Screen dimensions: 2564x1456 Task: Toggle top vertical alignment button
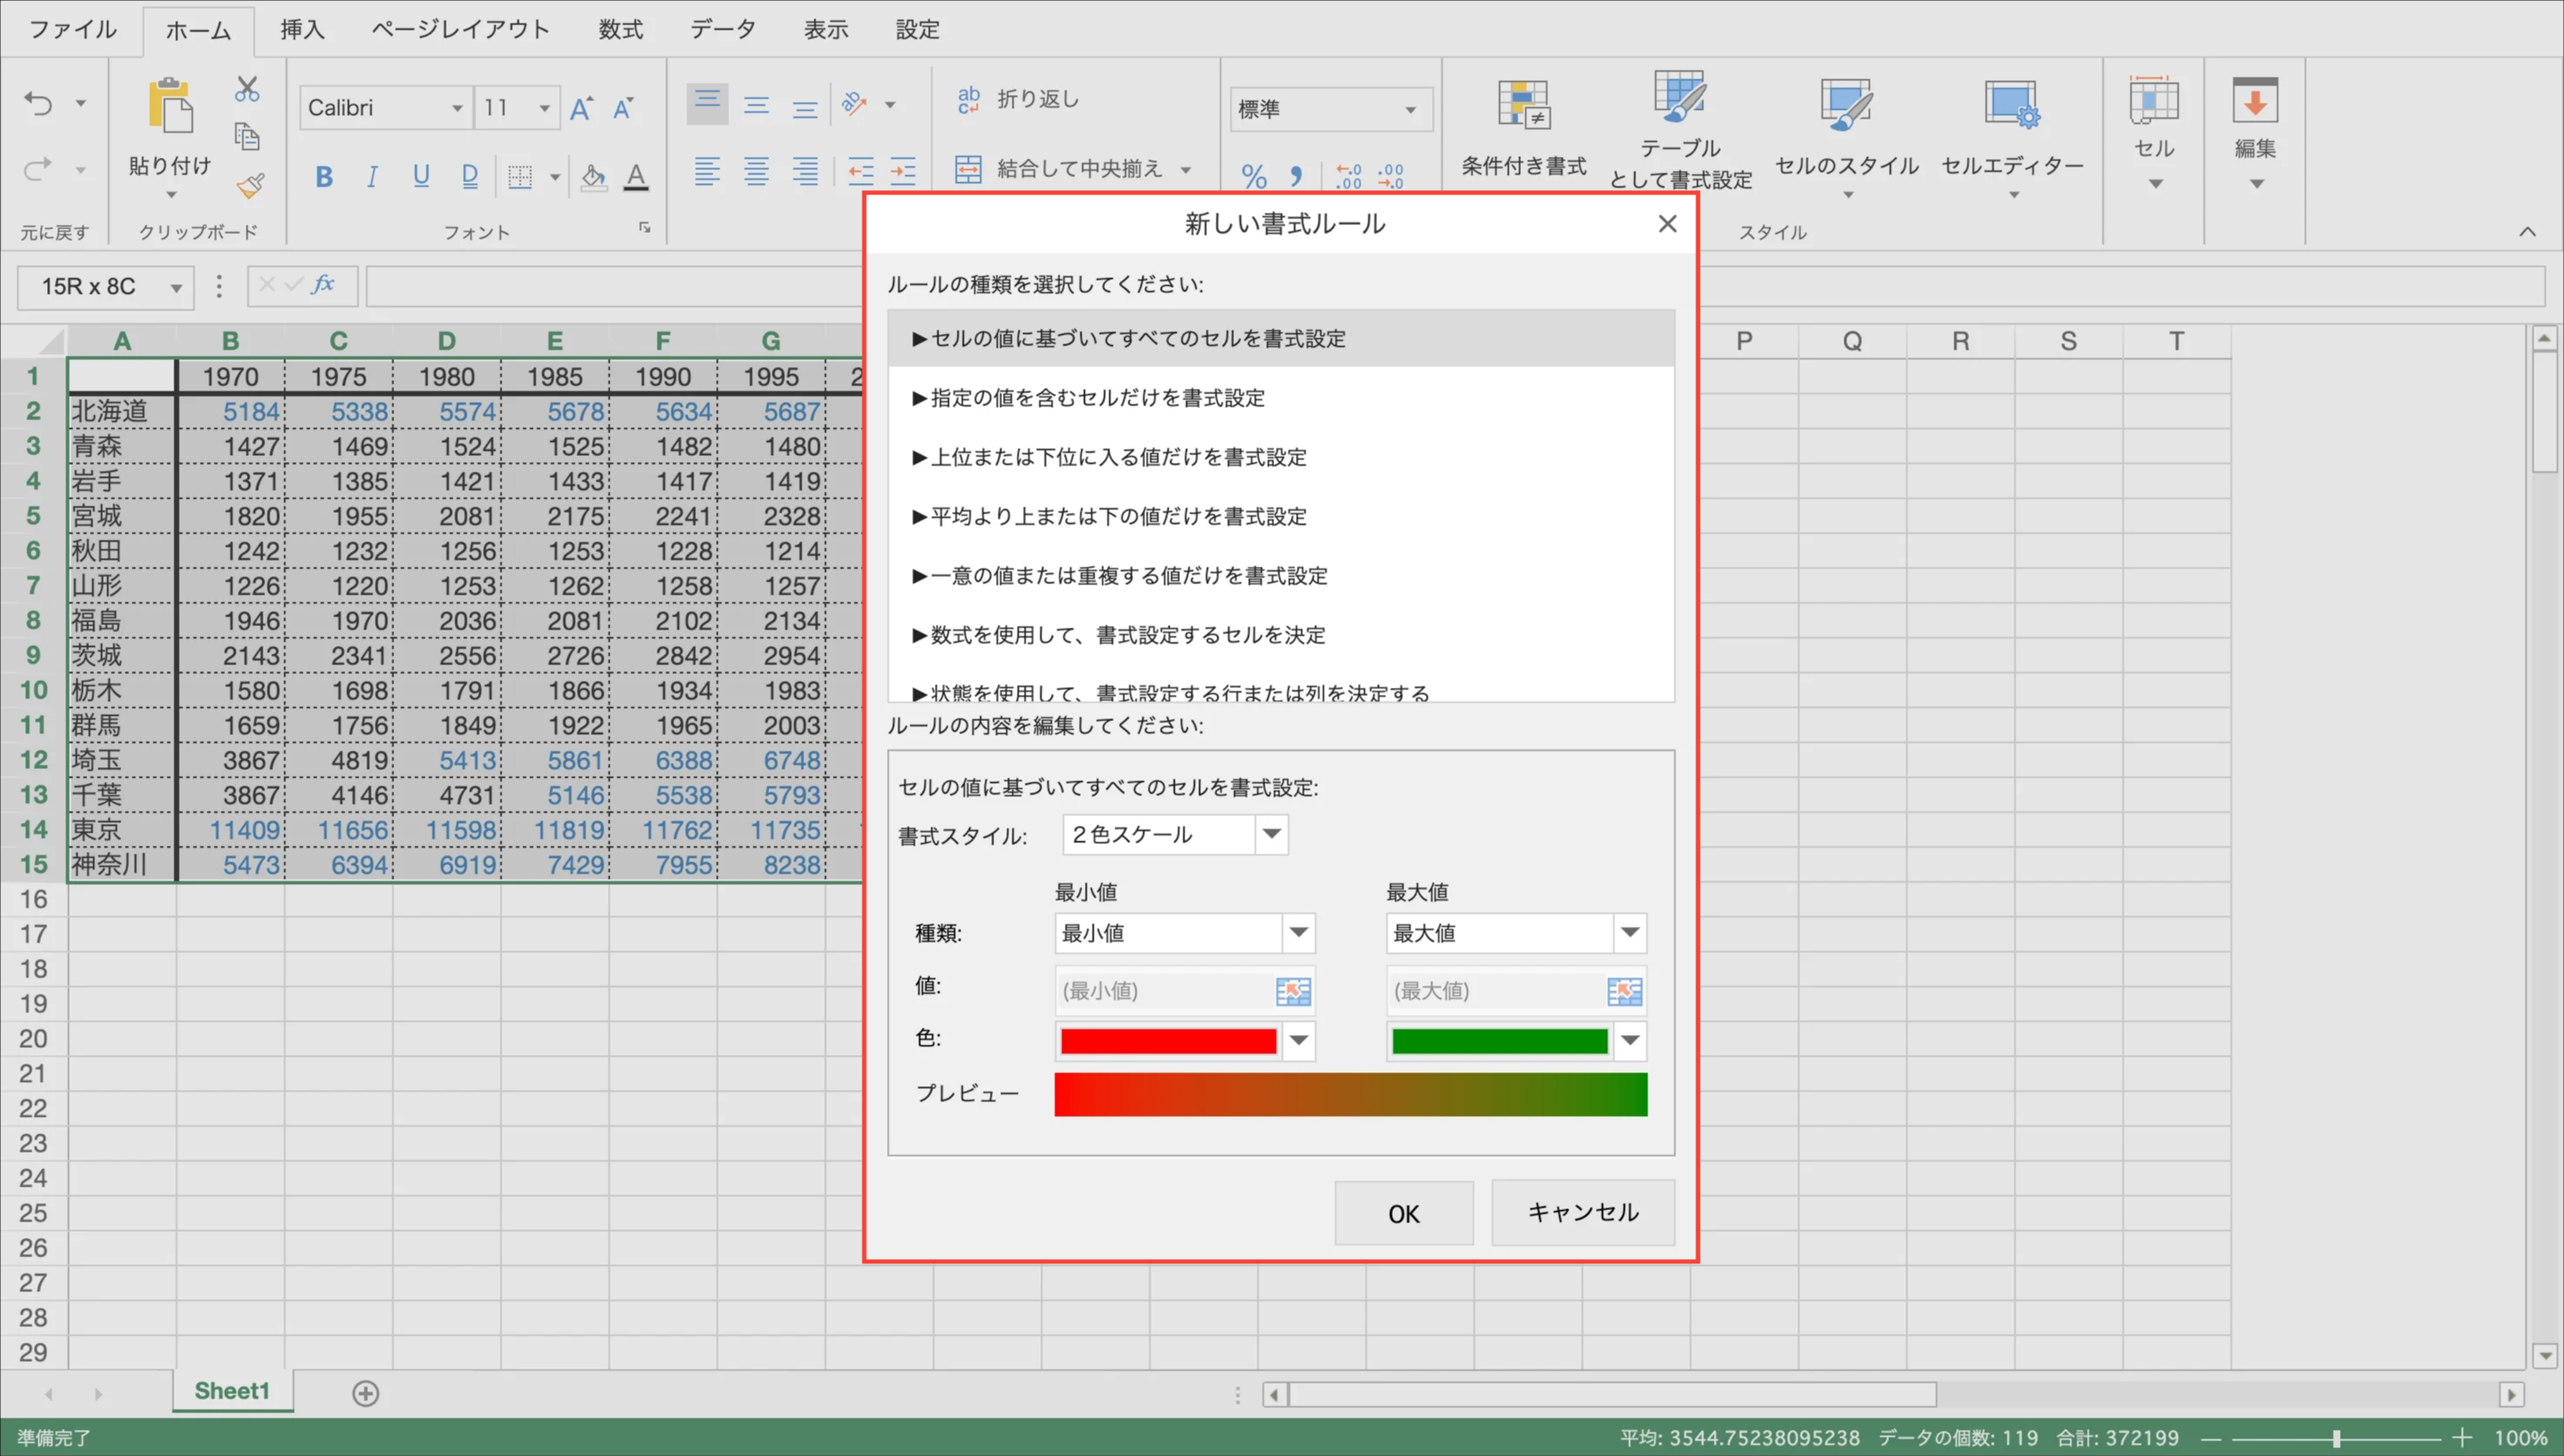tap(707, 103)
